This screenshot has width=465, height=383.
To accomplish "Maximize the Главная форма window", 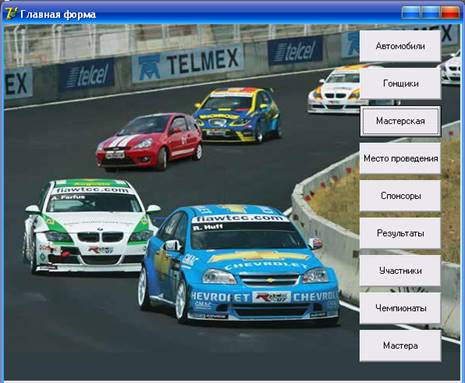I will click(430, 13).
